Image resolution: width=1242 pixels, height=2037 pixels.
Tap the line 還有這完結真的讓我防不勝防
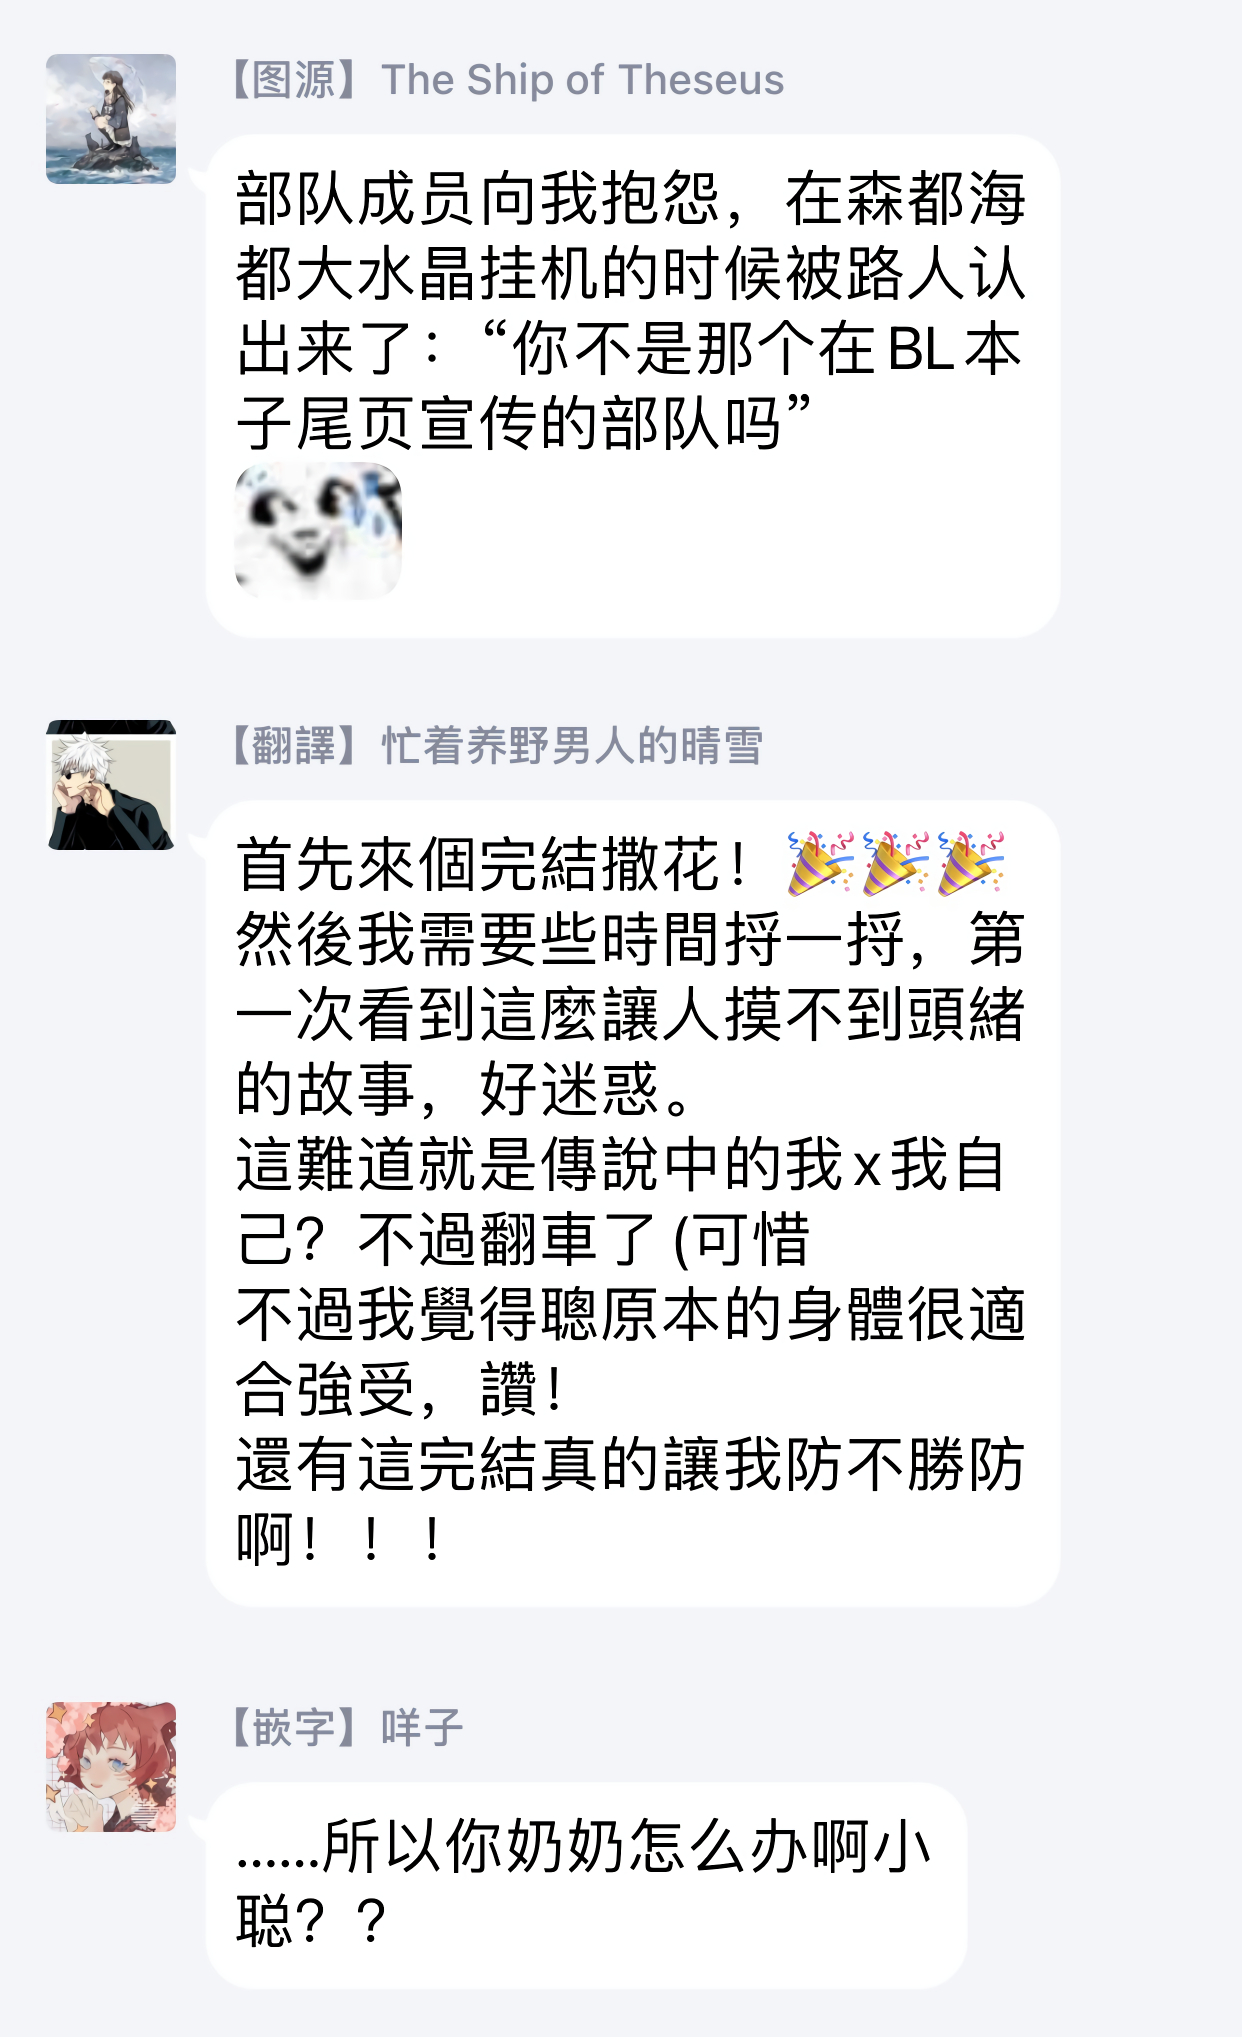[630, 1465]
